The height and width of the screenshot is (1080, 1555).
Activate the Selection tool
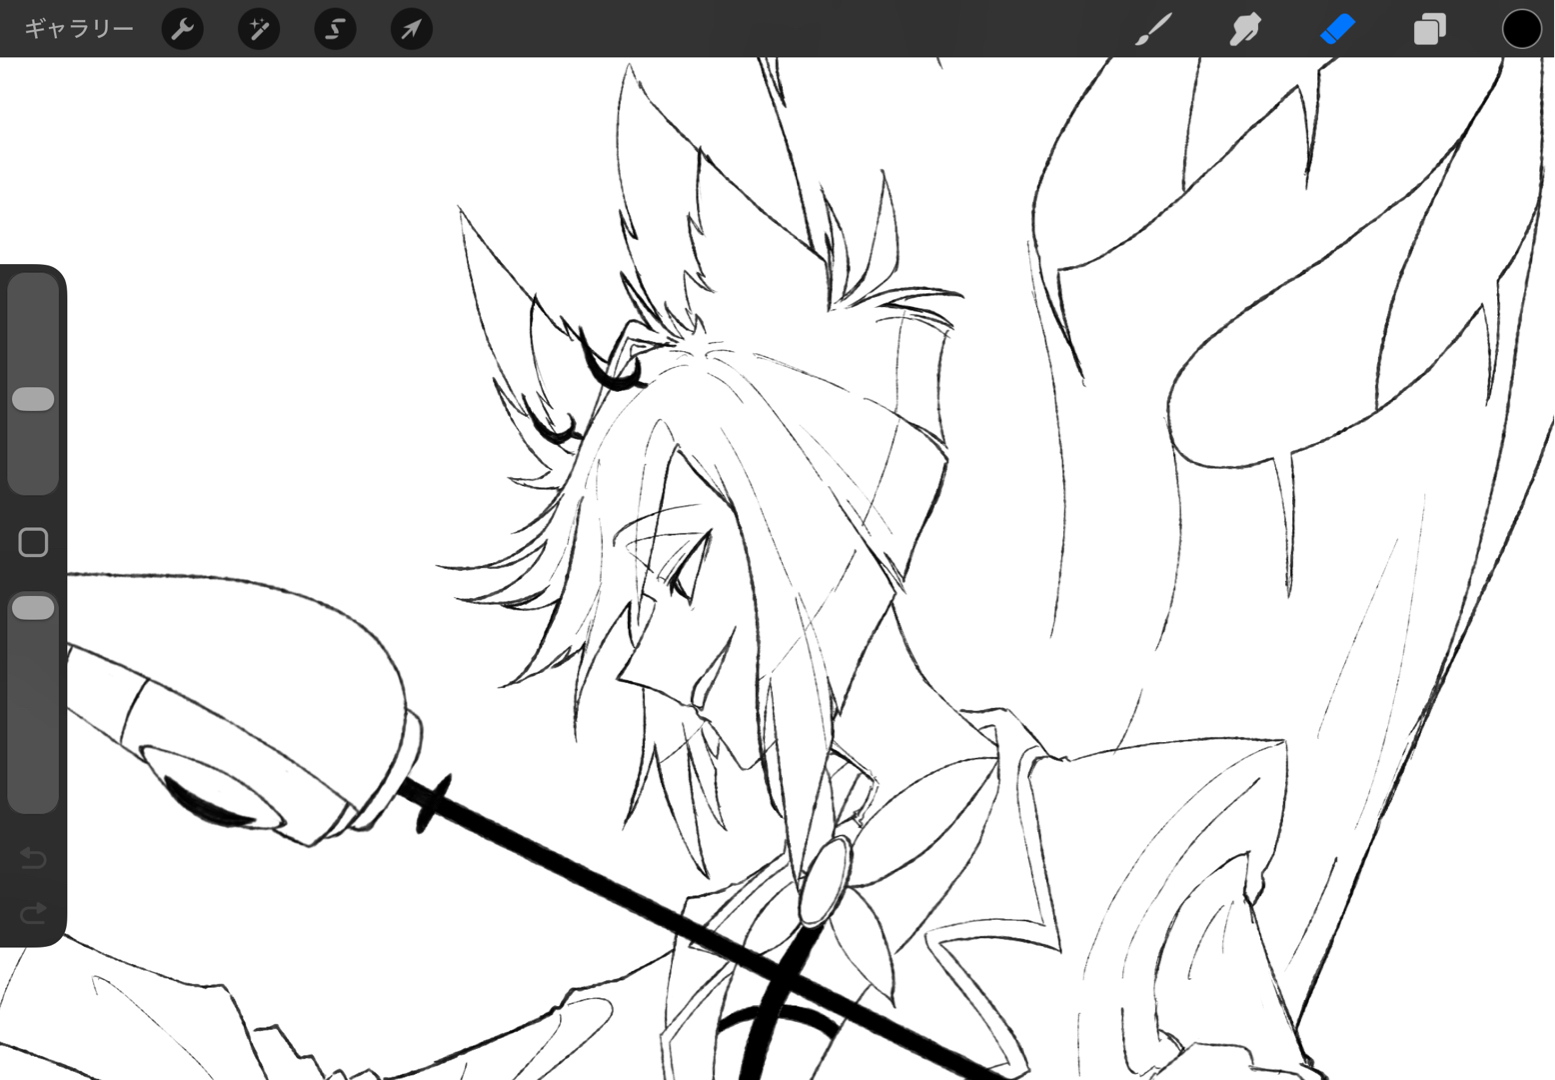335,29
